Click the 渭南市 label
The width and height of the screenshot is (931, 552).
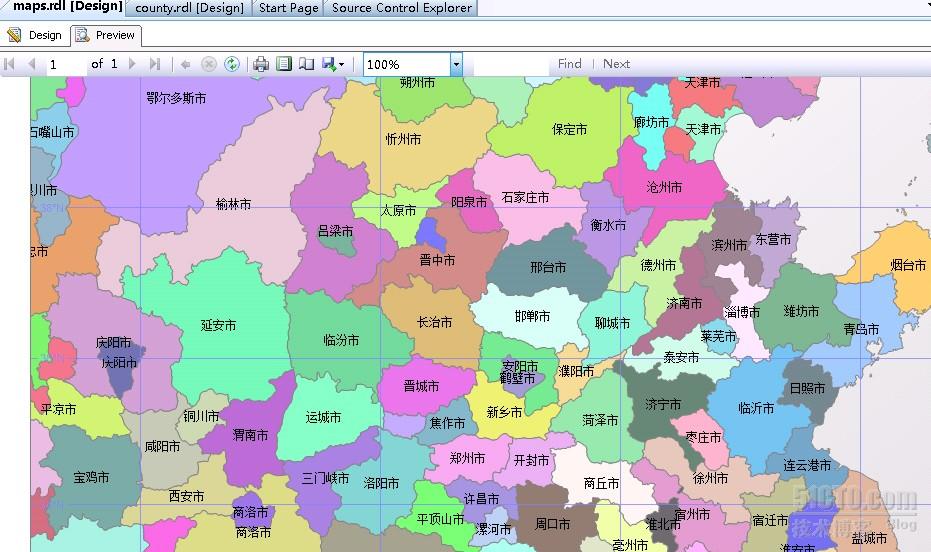250,435
